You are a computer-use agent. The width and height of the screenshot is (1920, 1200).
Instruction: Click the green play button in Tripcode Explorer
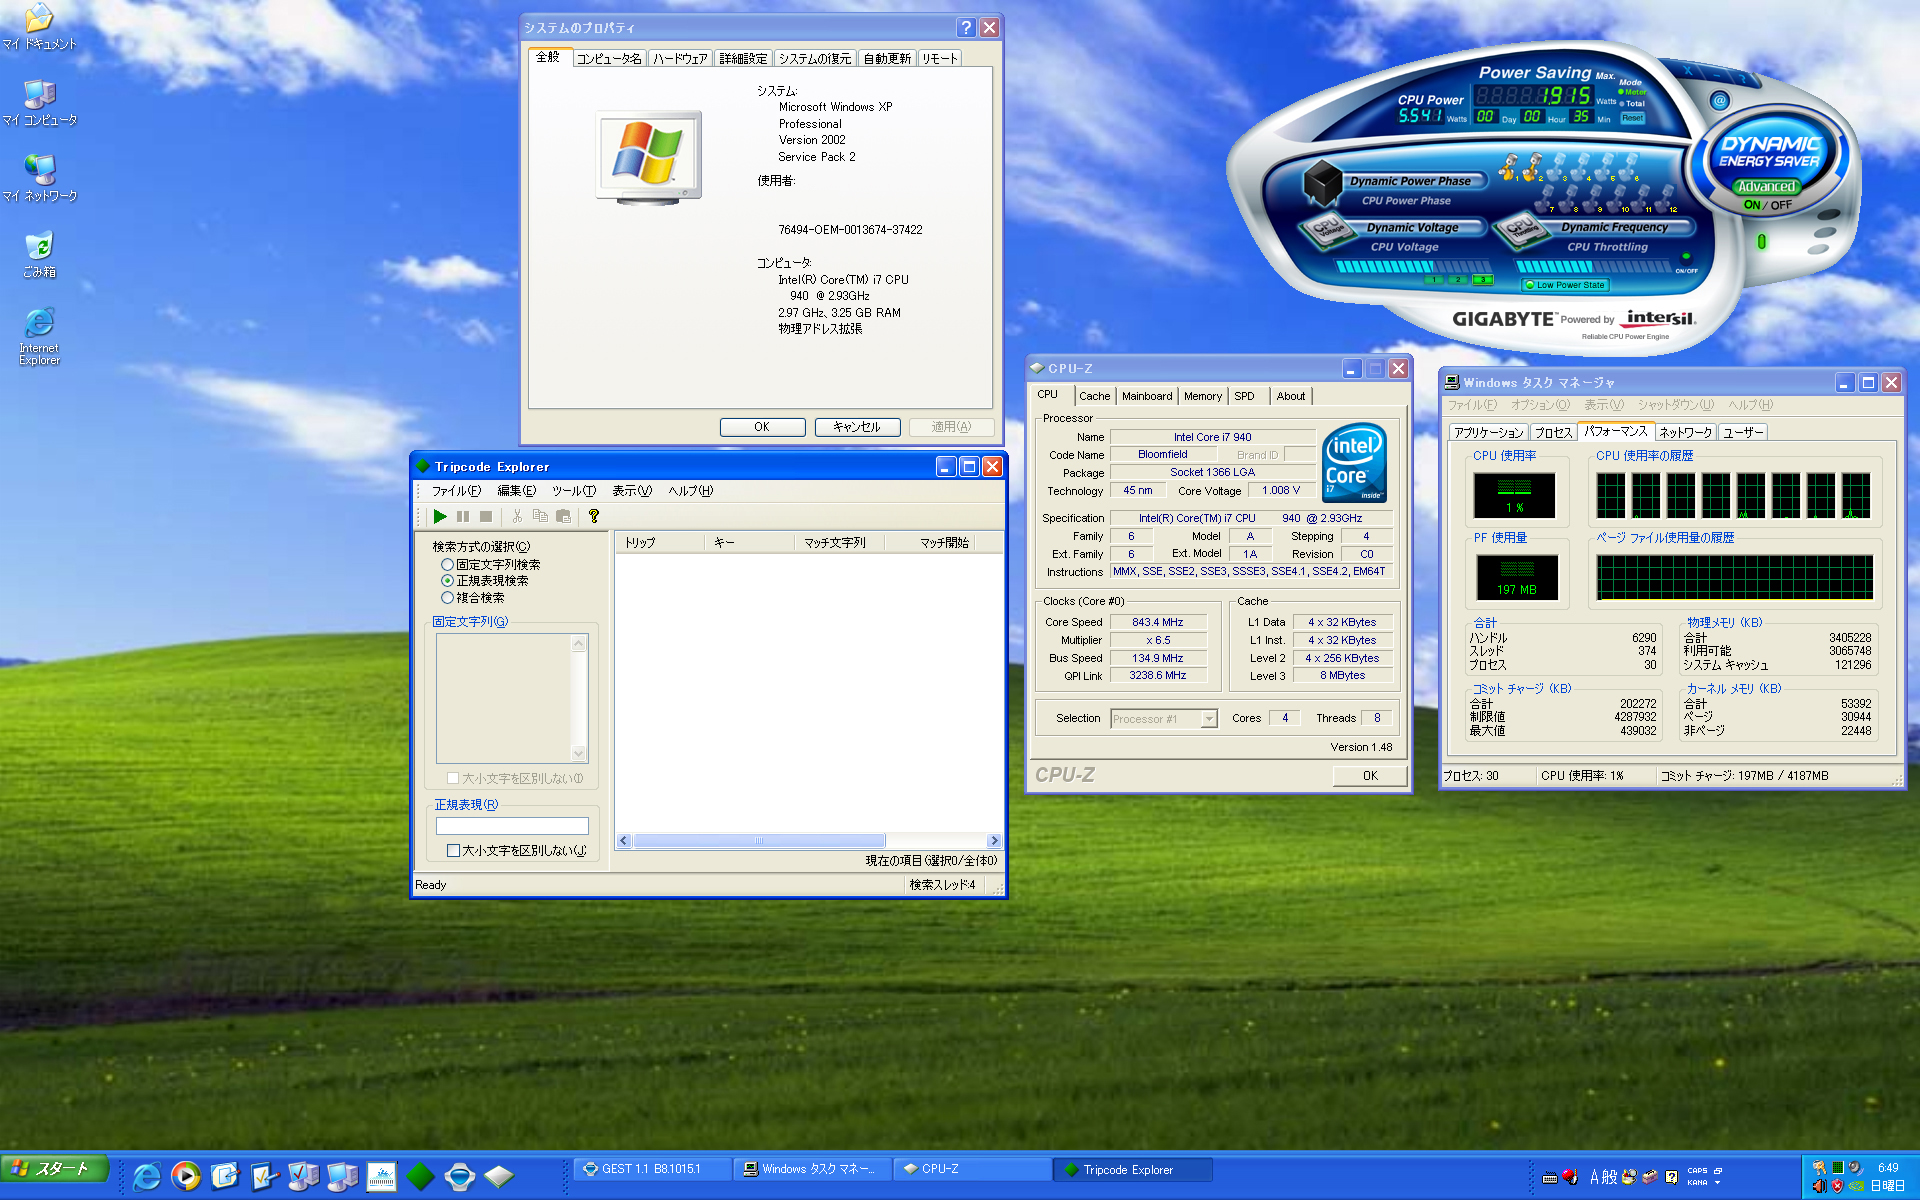pos(440,517)
